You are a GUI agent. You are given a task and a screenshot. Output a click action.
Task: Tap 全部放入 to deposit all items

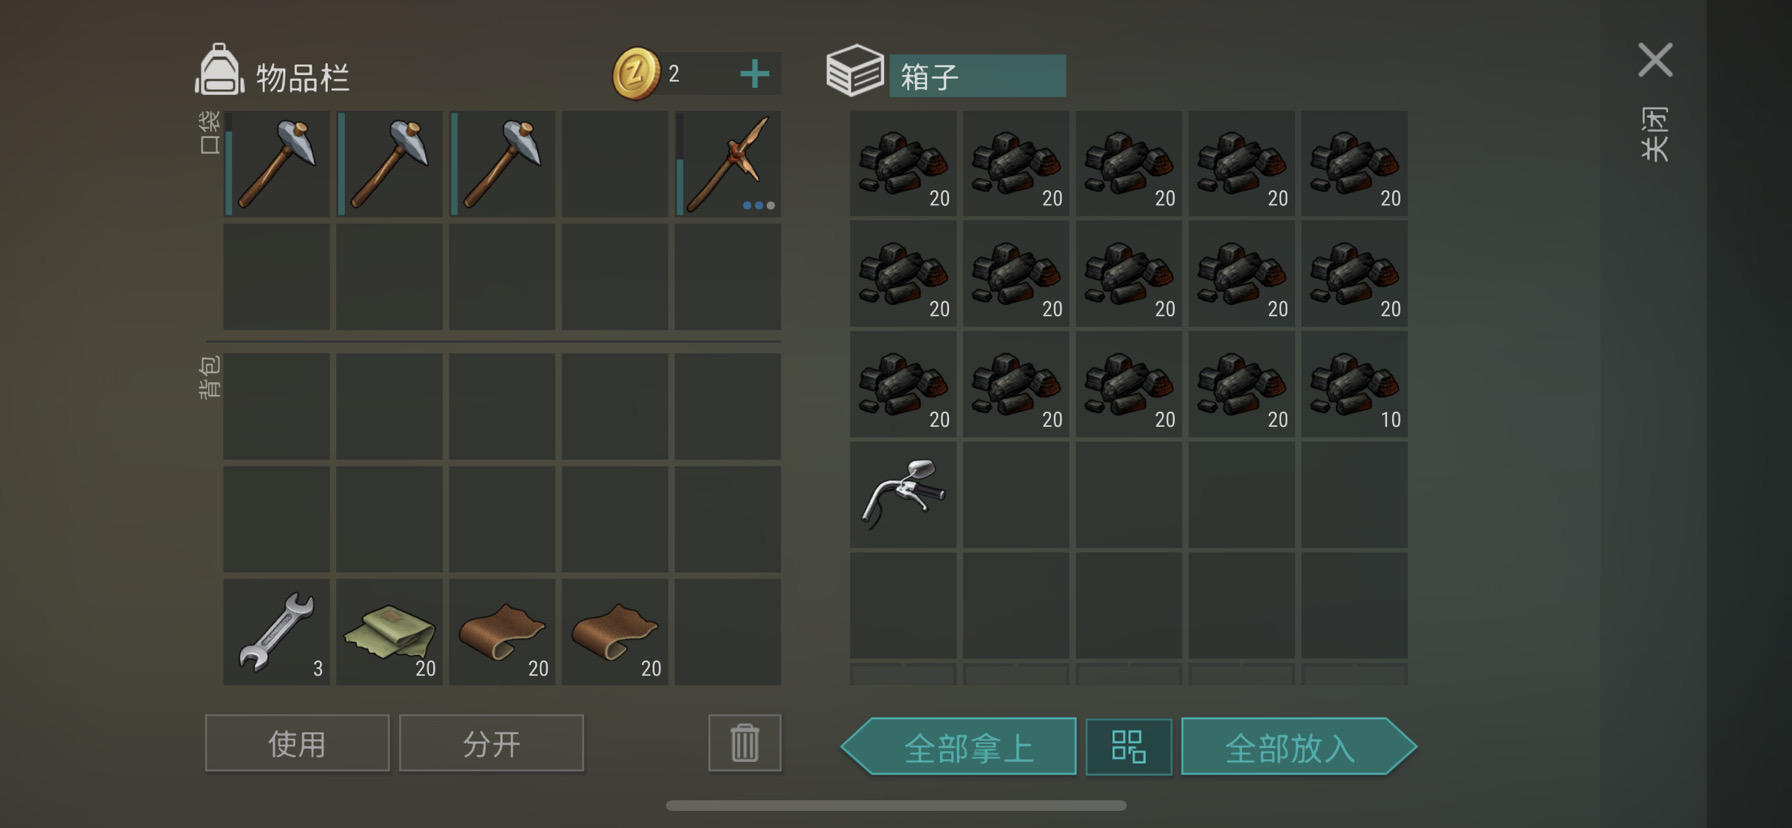pos(1298,747)
